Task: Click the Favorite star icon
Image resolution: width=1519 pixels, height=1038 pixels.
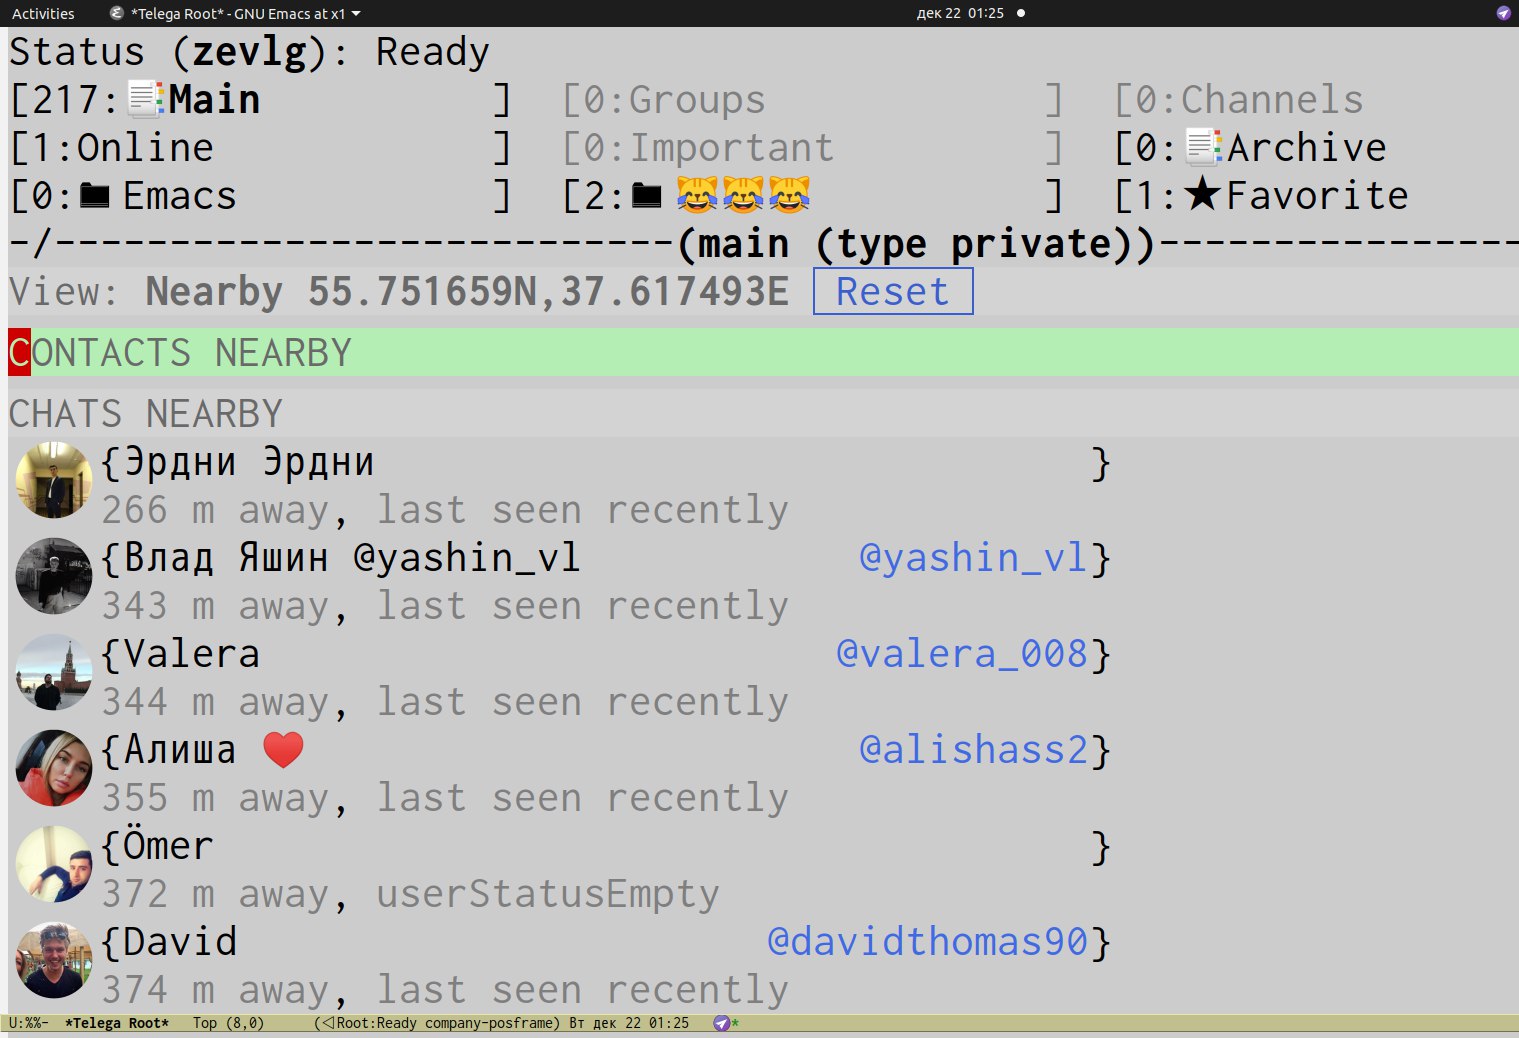Action: pos(1203,194)
